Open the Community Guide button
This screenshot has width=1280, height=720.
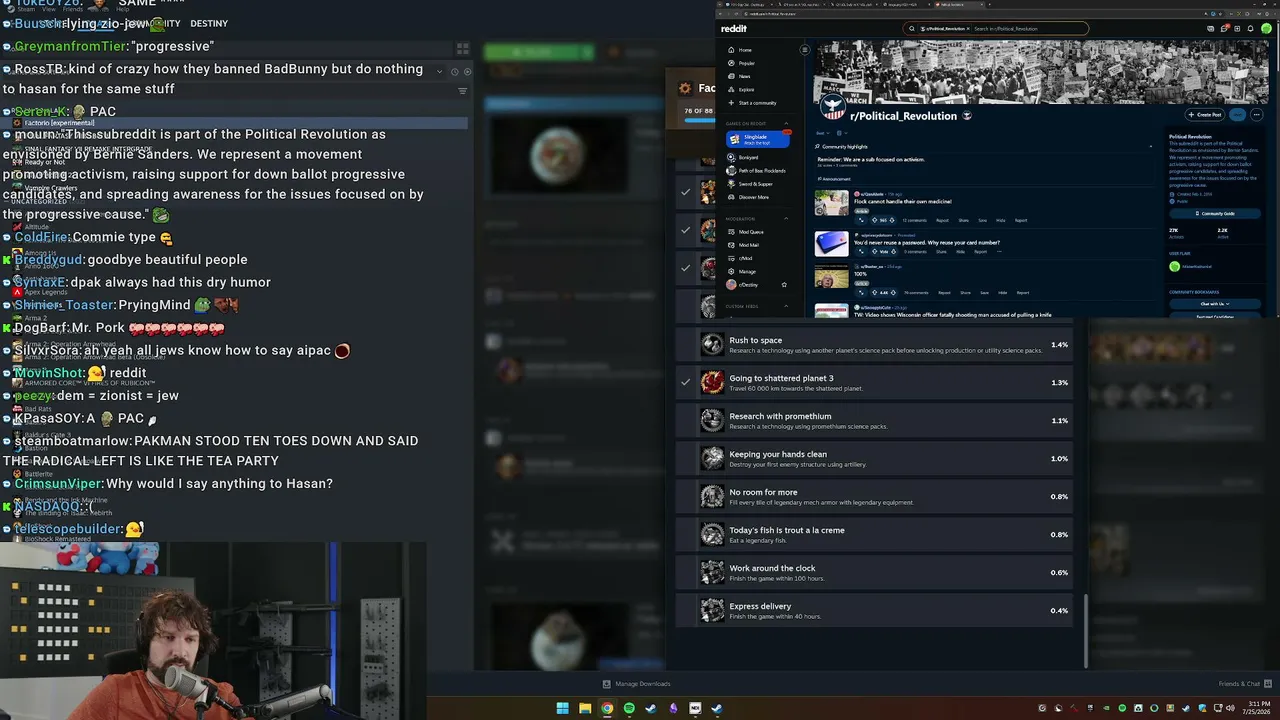(x=1216, y=213)
